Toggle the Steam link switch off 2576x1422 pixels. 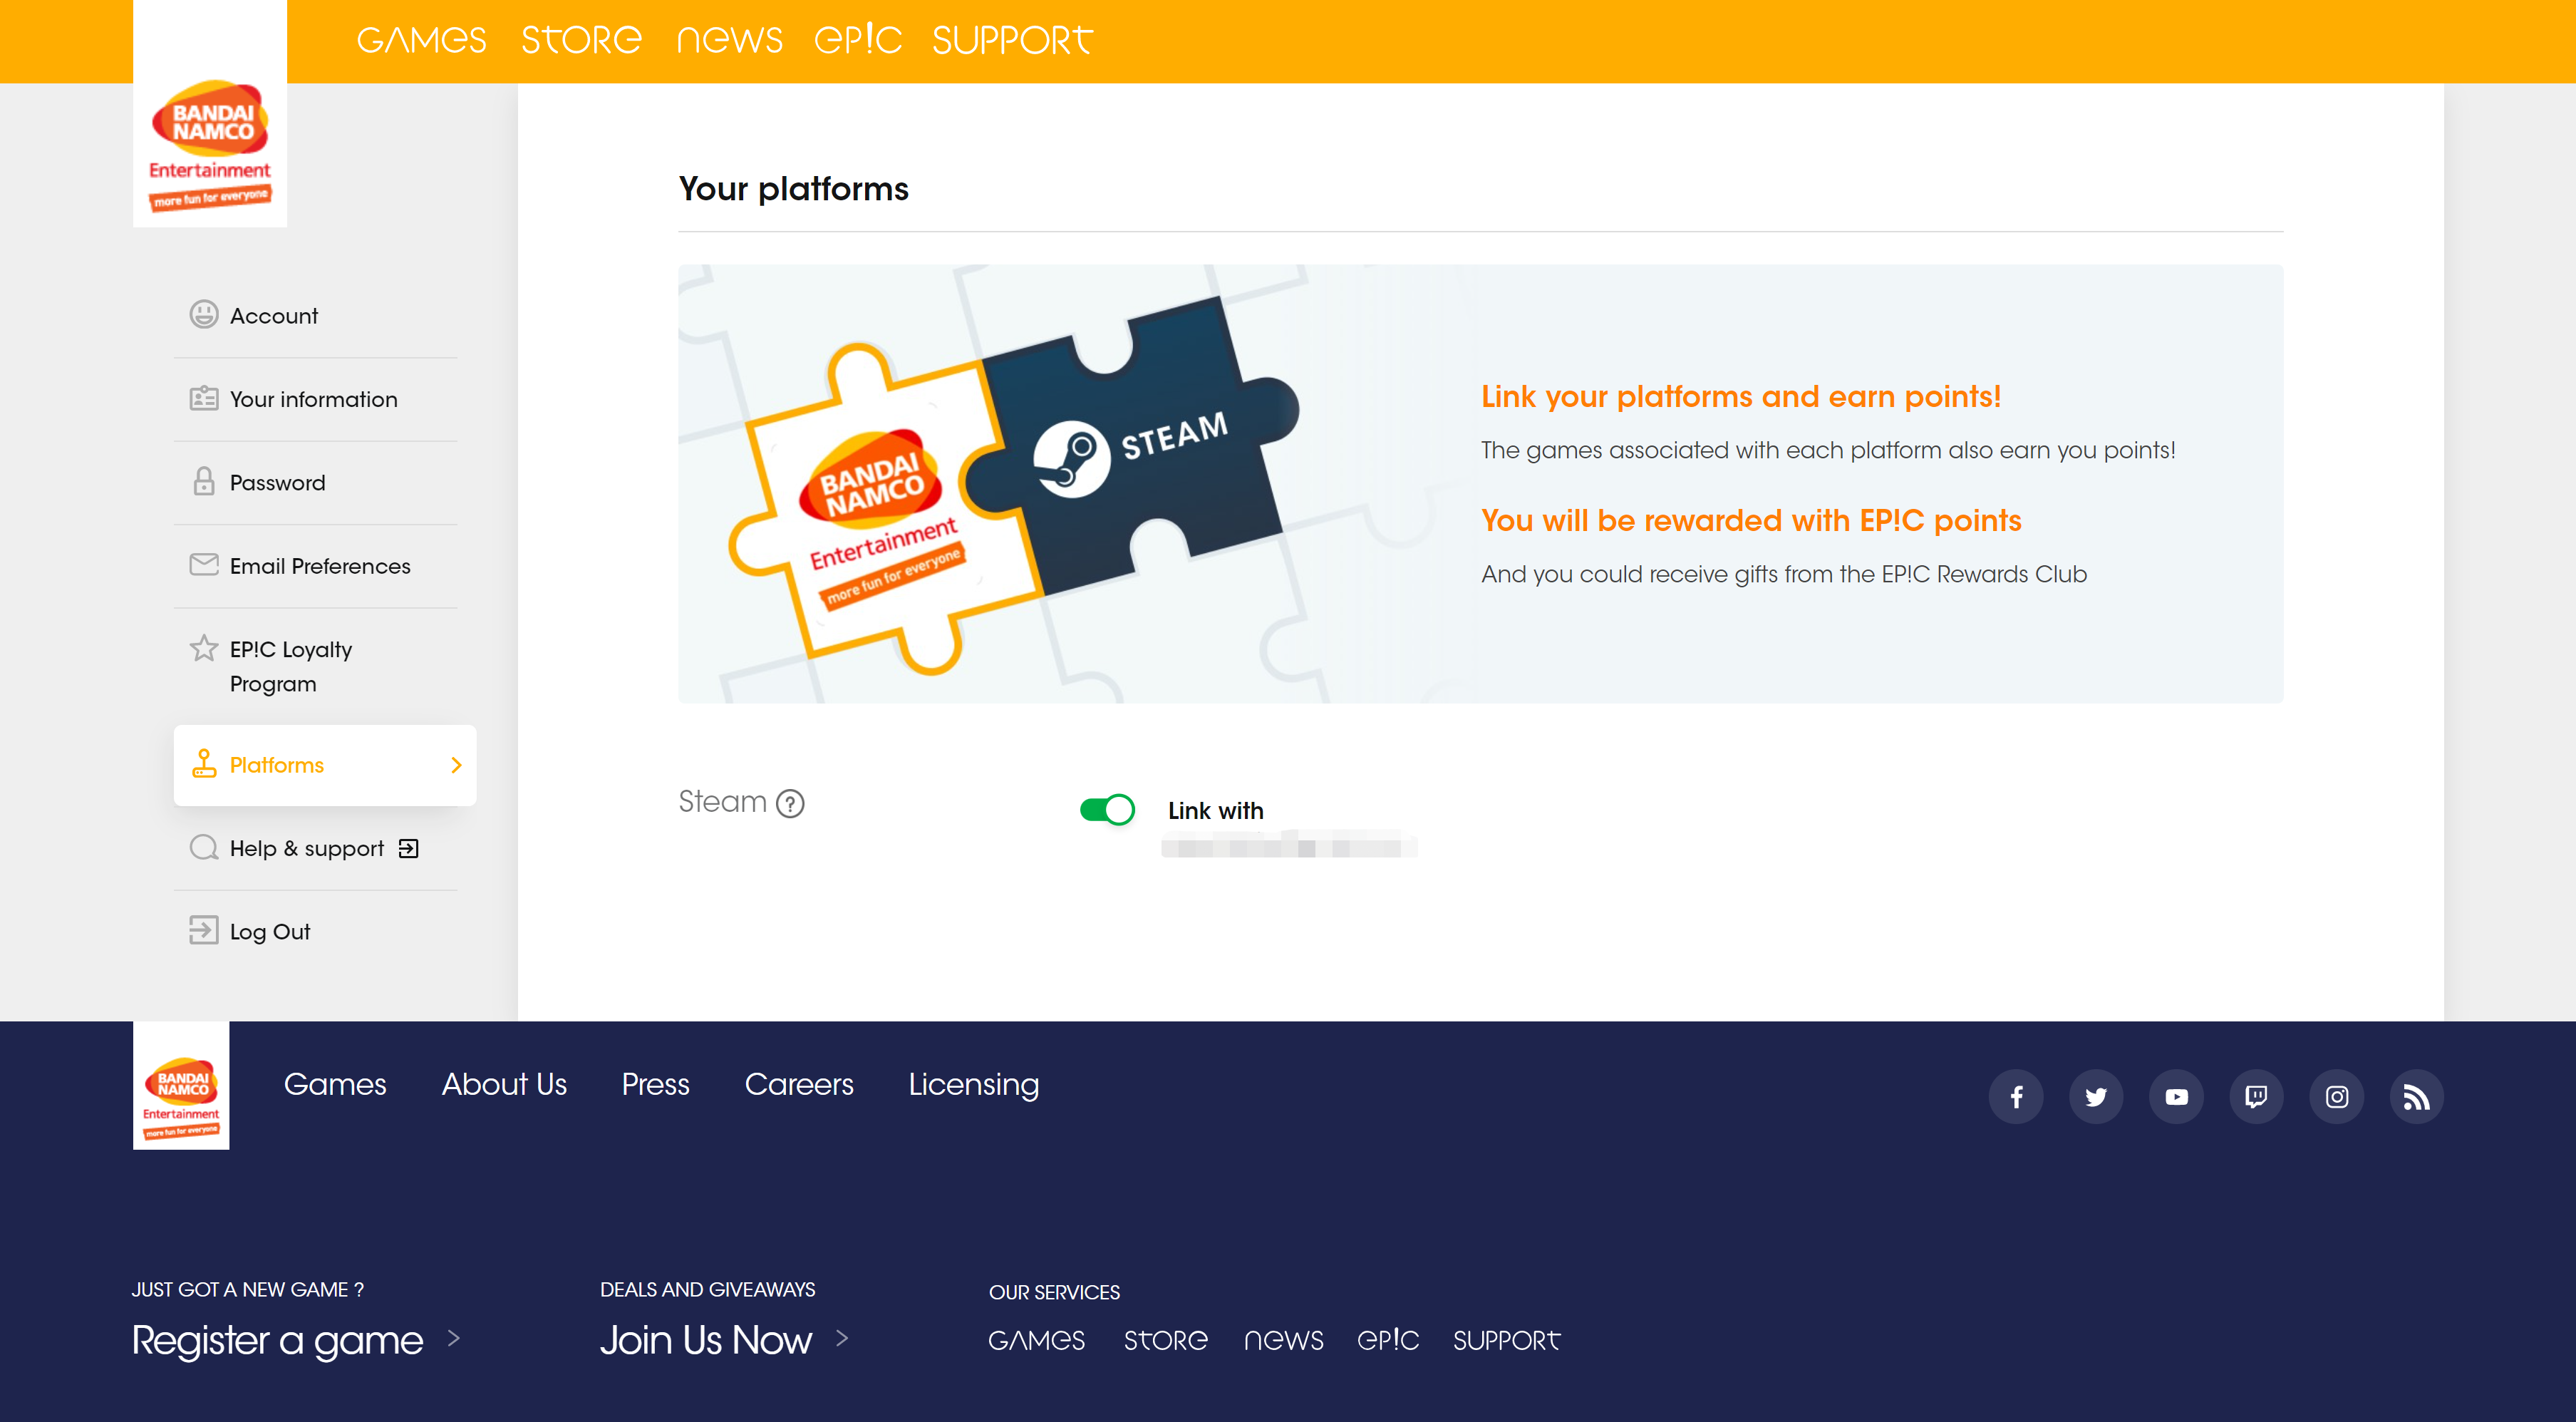[1106, 809]
